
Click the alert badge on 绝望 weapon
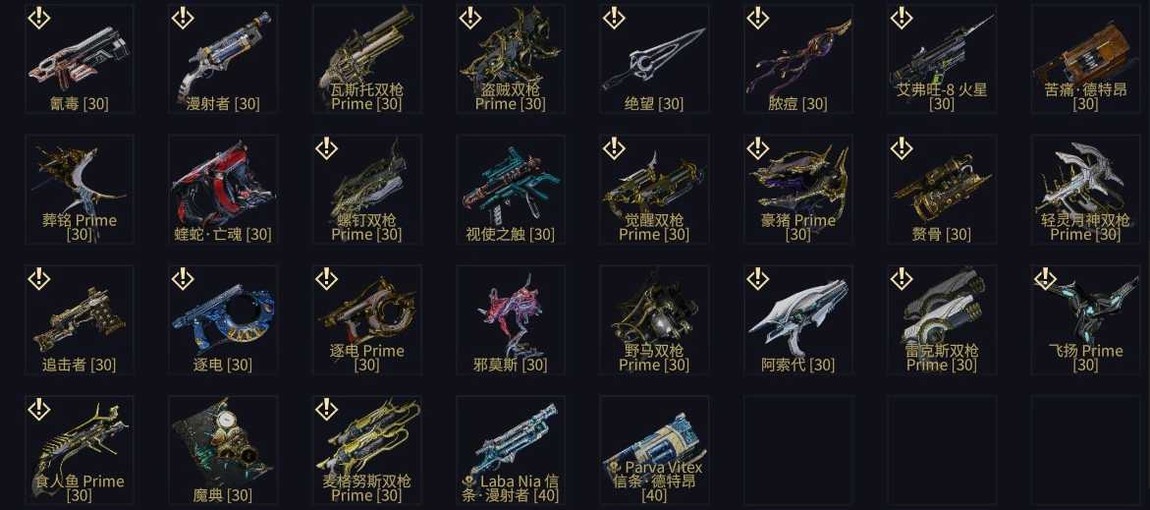click(613, 18)
